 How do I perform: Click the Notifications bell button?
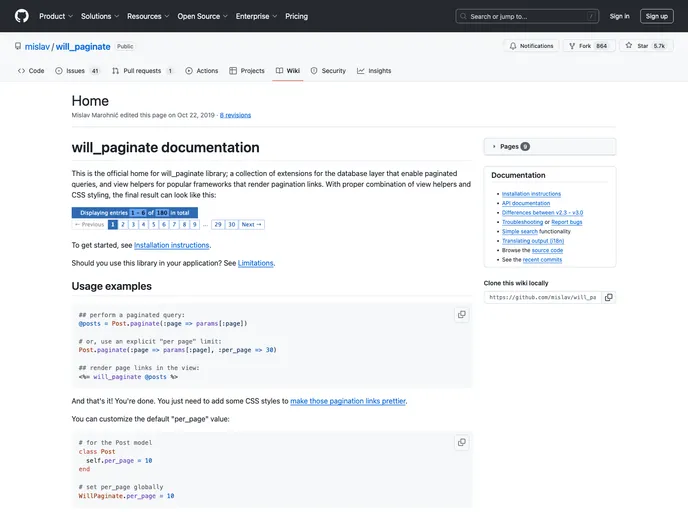point(531,46)
